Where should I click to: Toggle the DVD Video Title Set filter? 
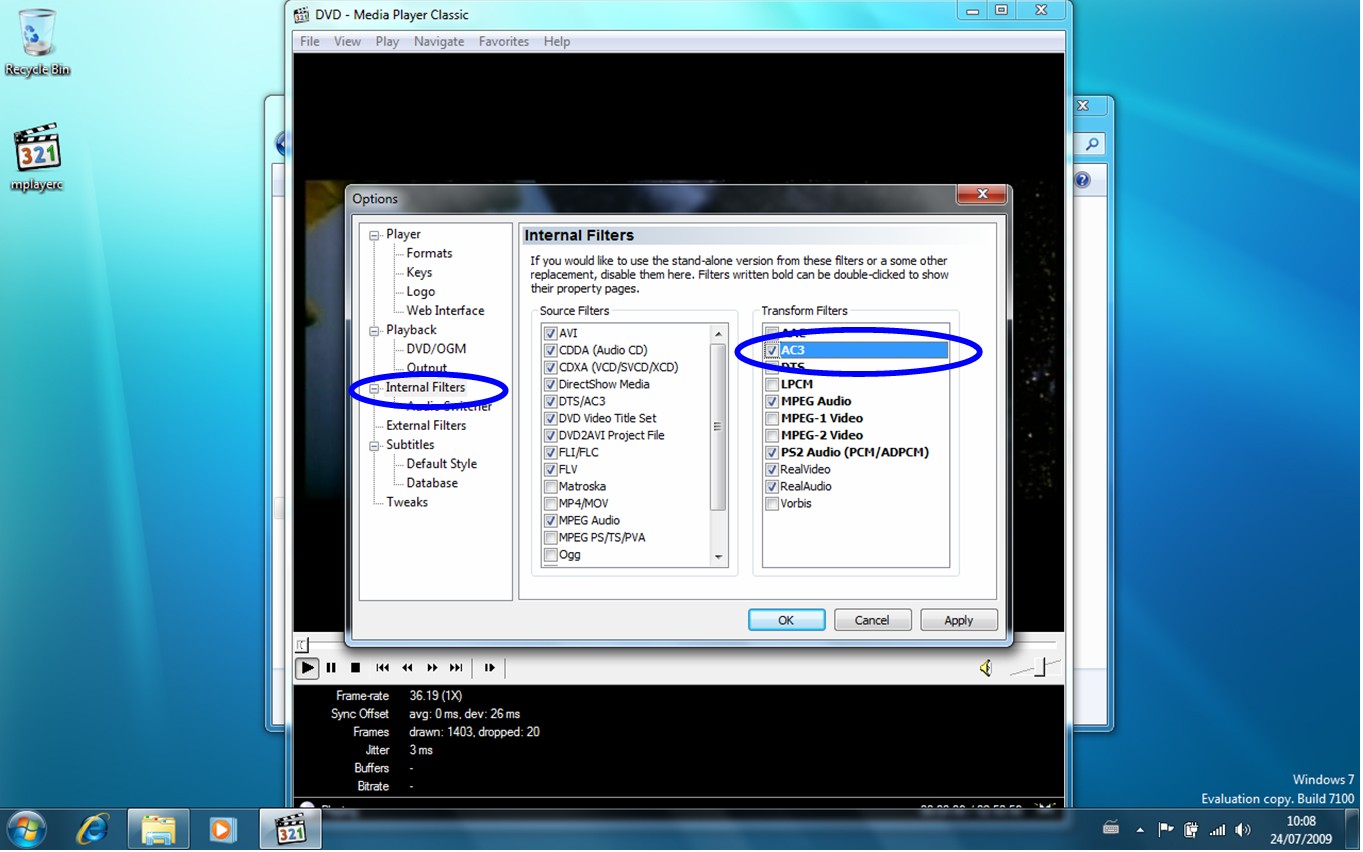tap(550, 418)
